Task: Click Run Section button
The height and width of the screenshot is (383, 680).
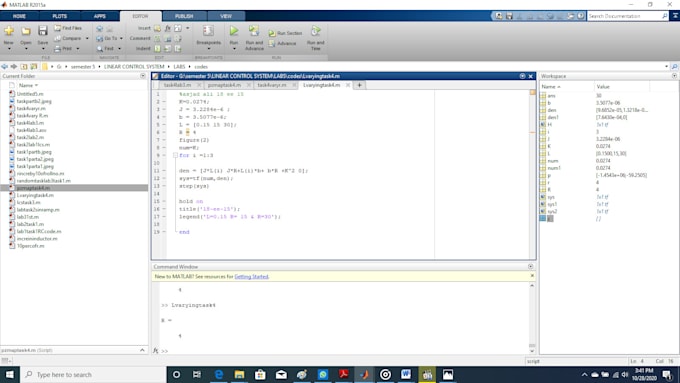Action: (285, 33)
